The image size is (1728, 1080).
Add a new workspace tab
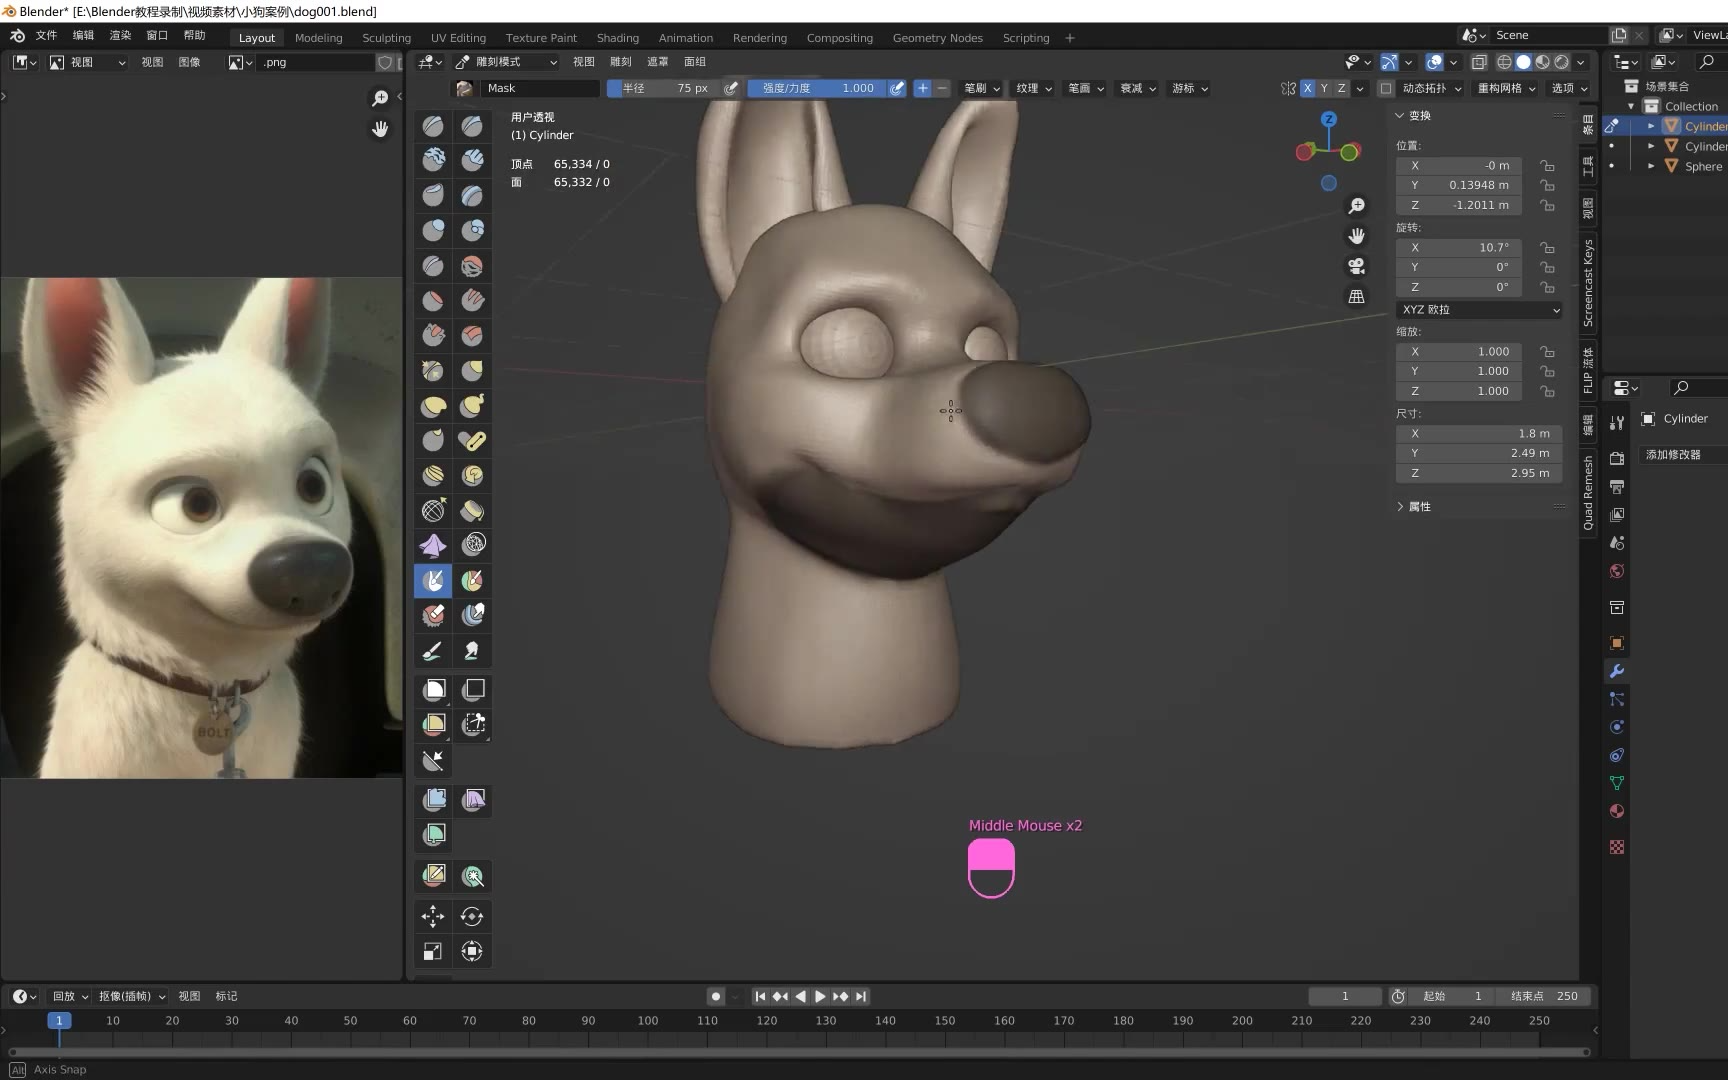click(x=1070, y=38)
